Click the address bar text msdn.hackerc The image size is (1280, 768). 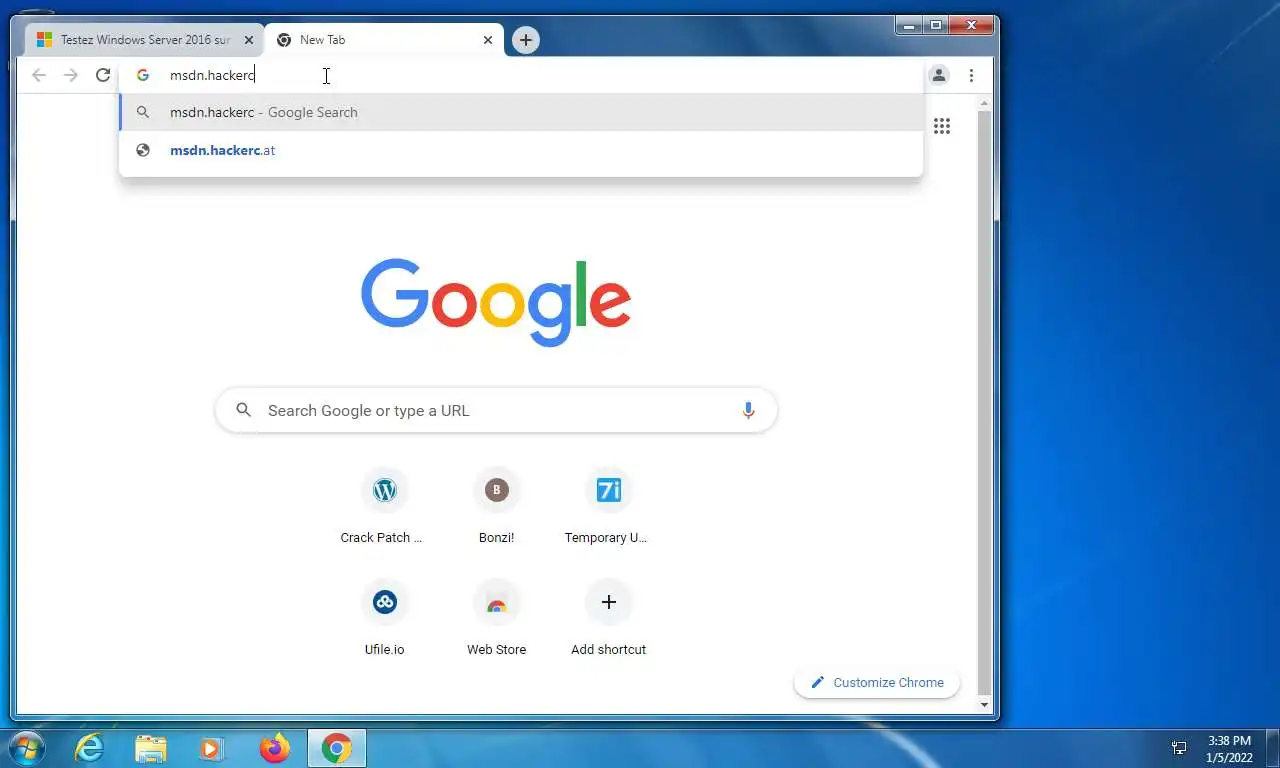(x=212, y=75)
